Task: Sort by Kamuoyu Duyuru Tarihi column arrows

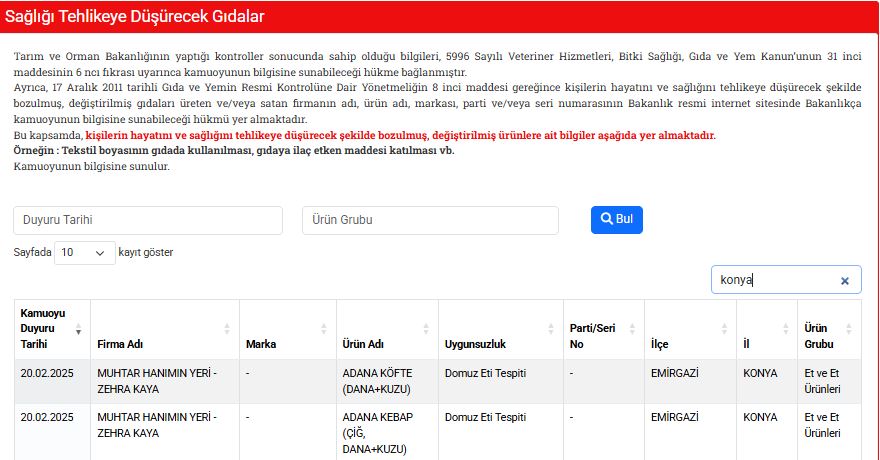Action: (79, 329)
